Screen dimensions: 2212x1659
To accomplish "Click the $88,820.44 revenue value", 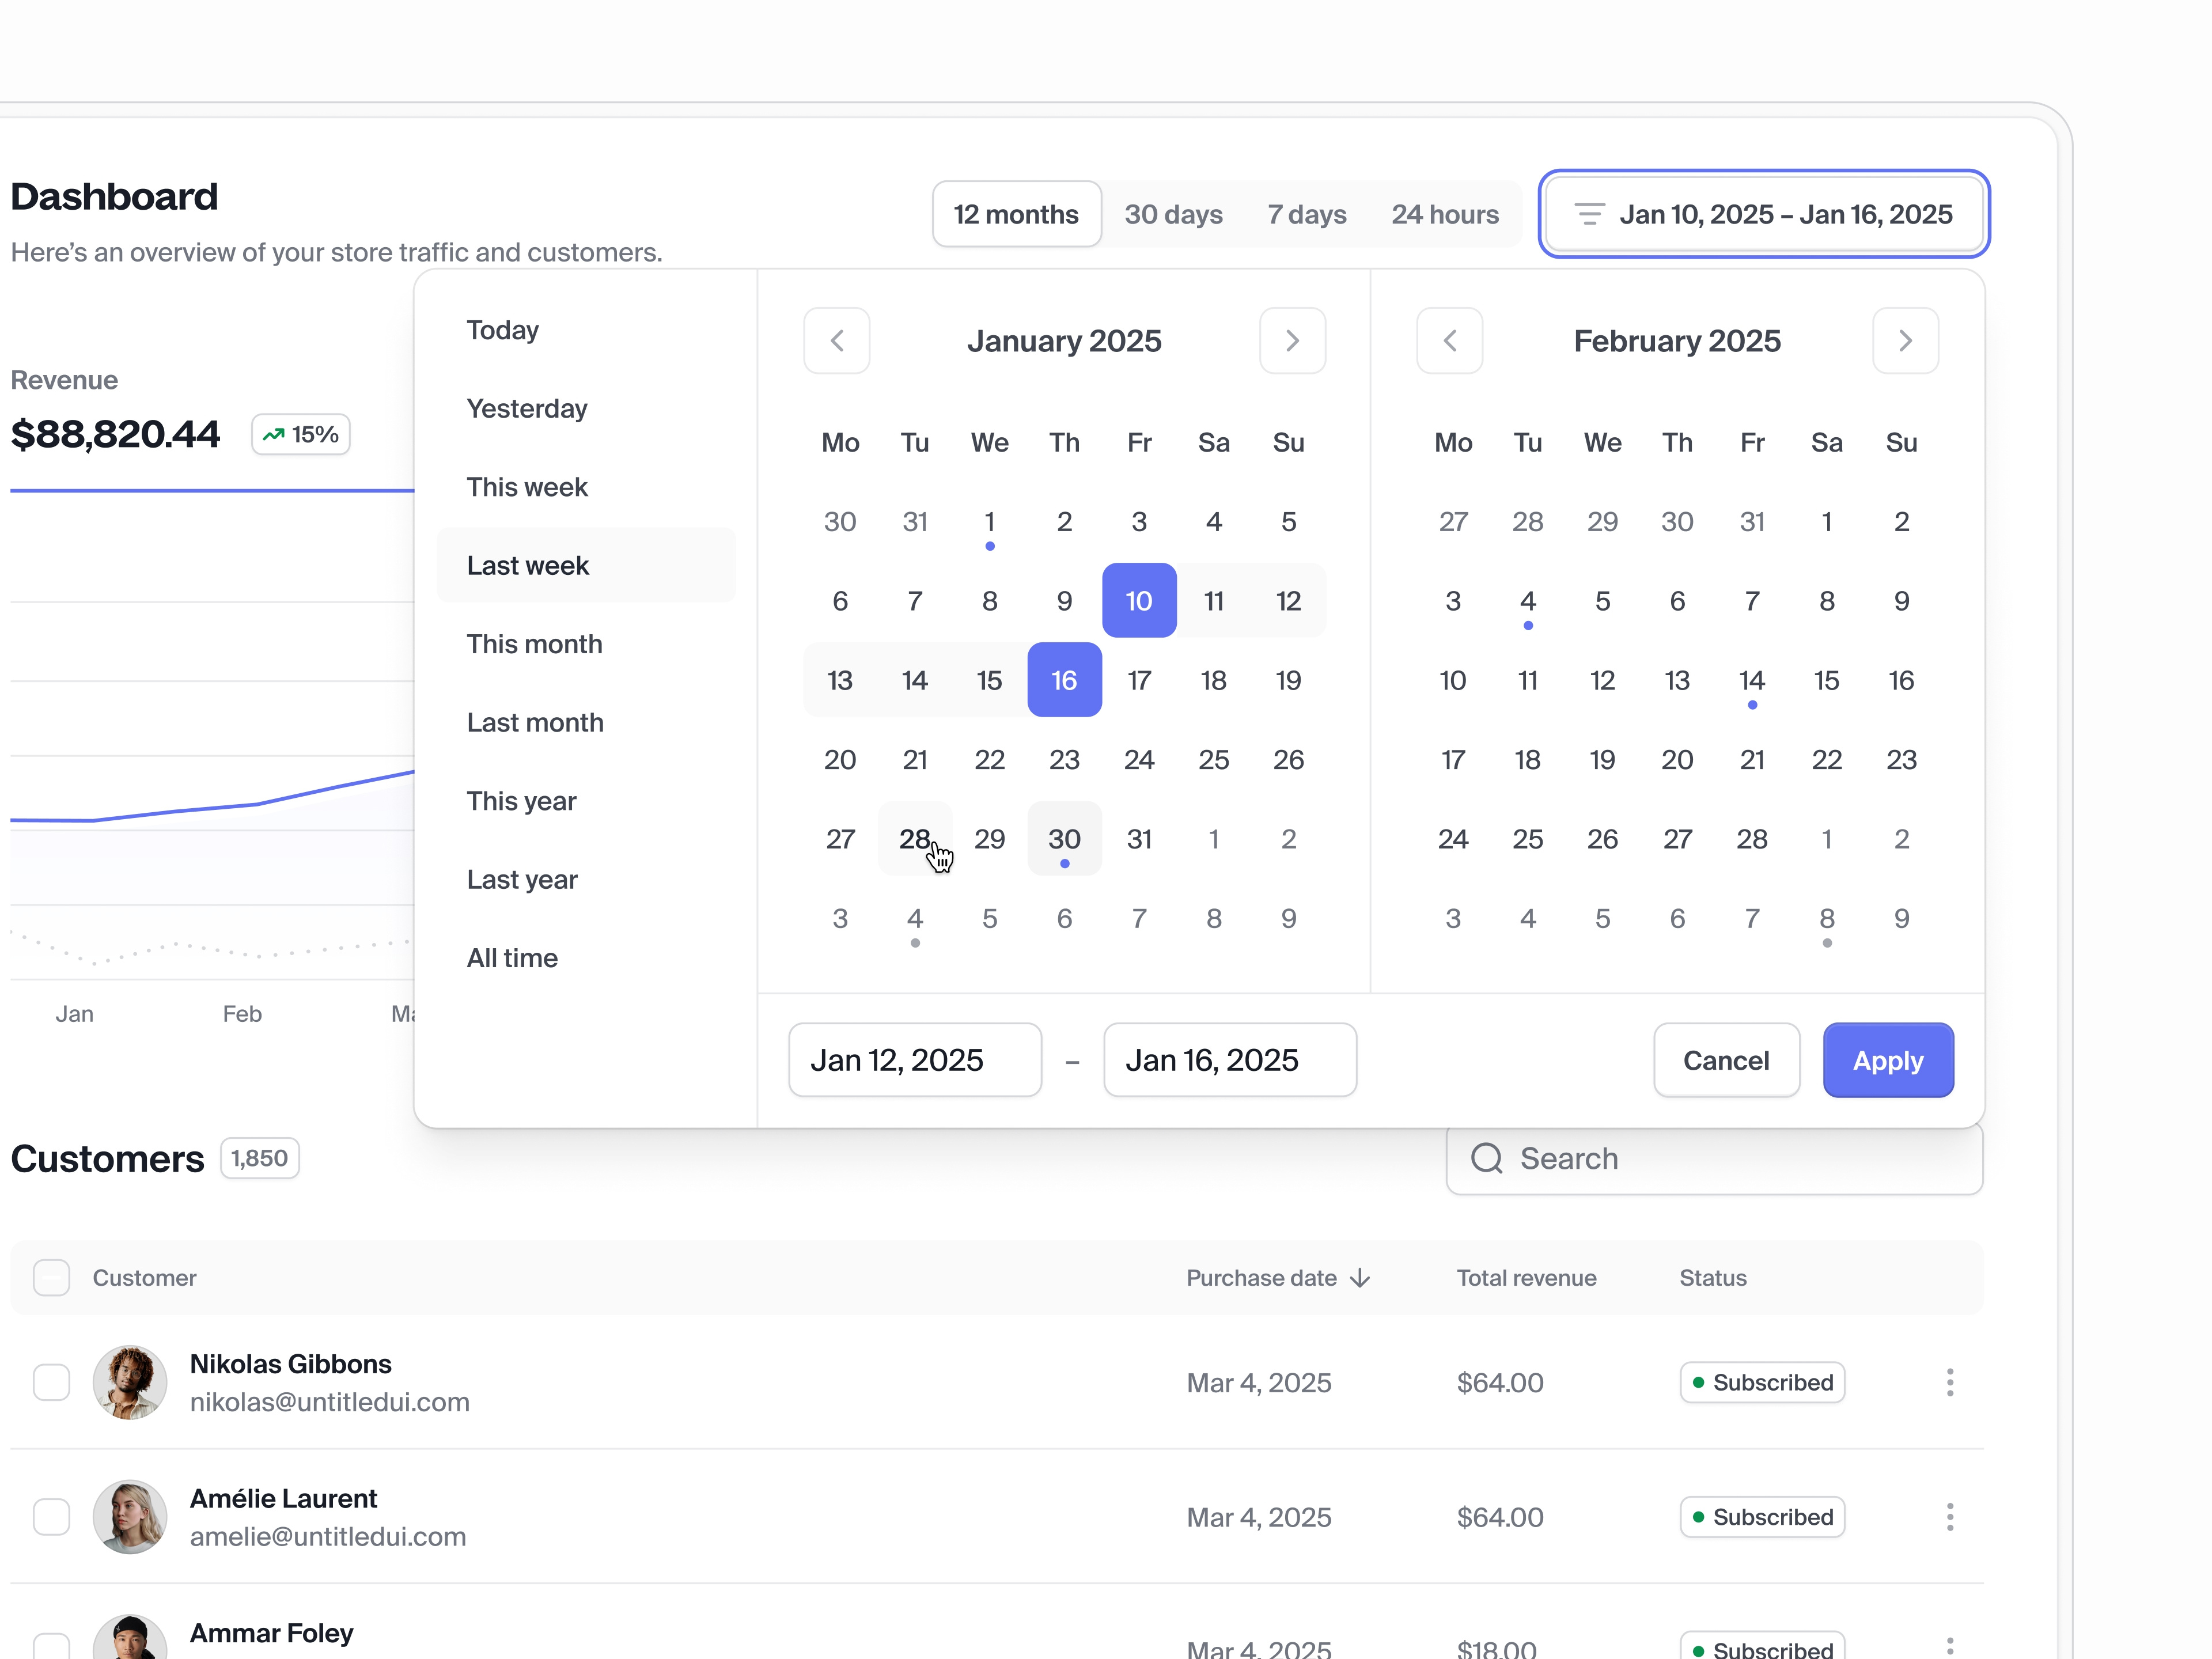I will (115, 434).
